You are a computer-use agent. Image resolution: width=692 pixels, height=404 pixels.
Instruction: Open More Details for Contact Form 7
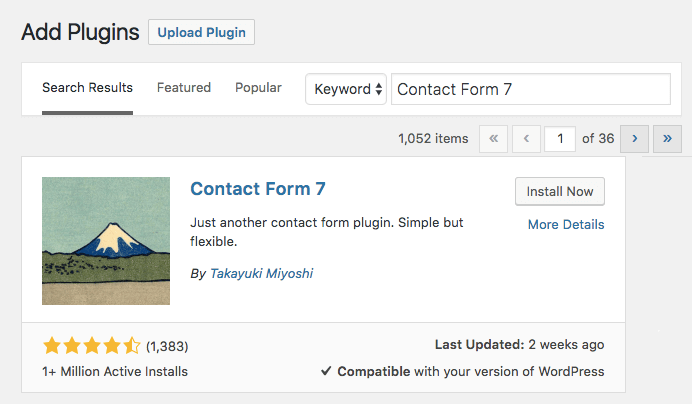[566, 224]
